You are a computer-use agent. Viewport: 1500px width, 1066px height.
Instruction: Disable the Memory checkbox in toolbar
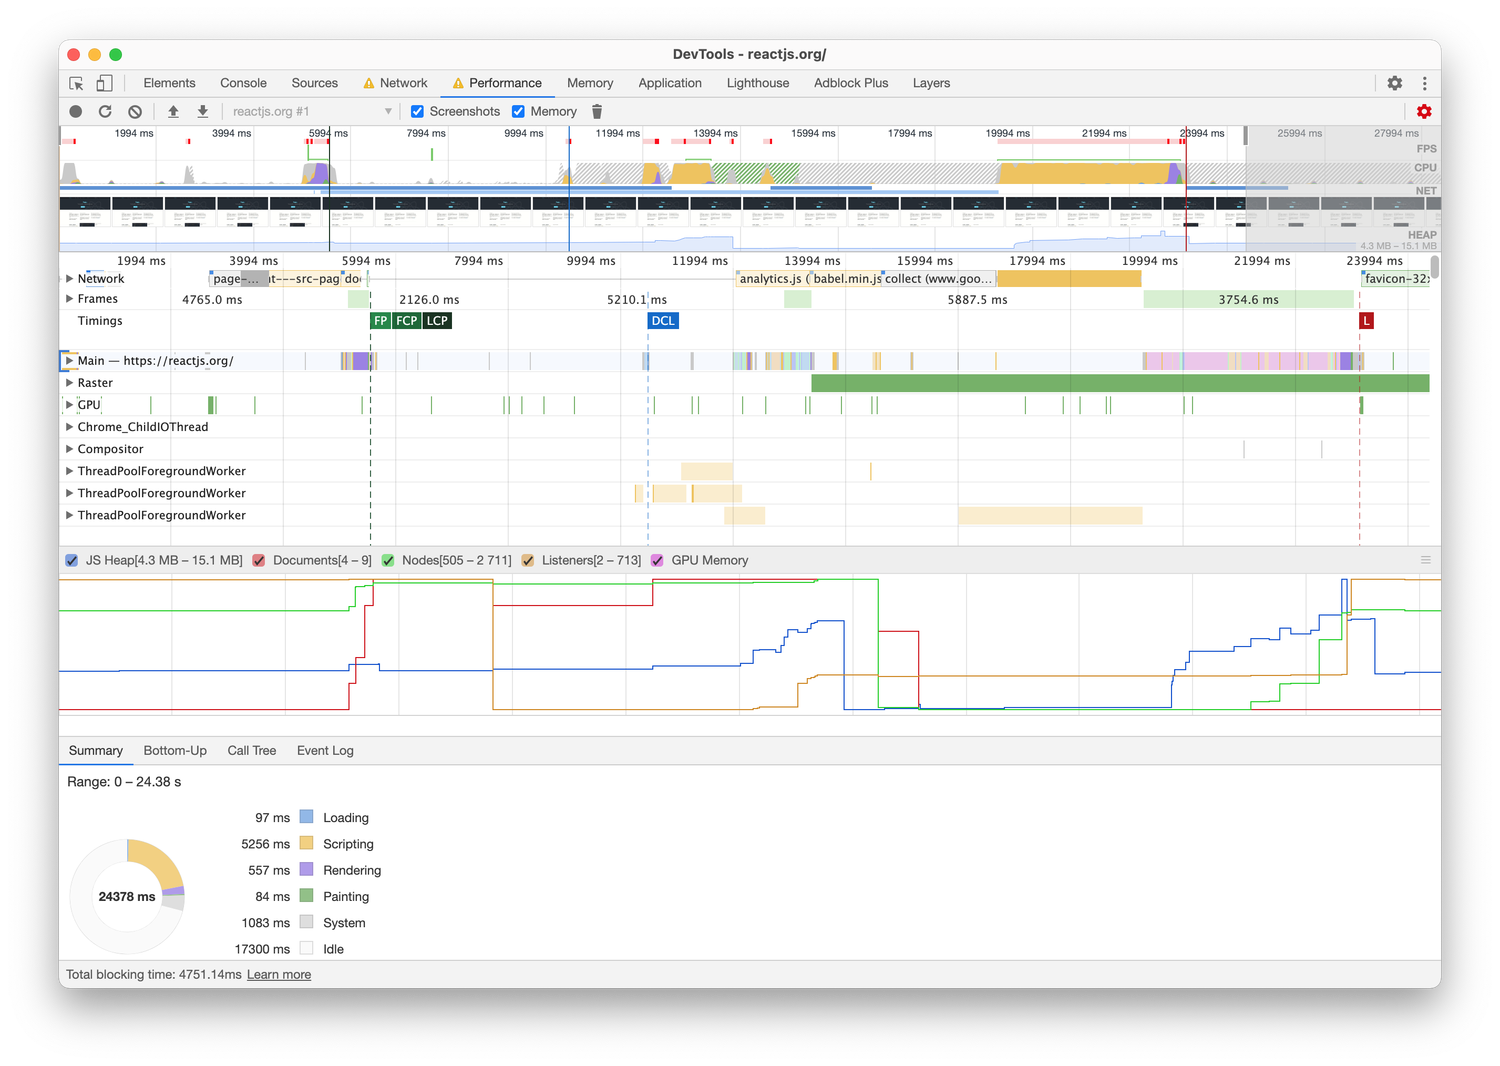click(518, 112)
